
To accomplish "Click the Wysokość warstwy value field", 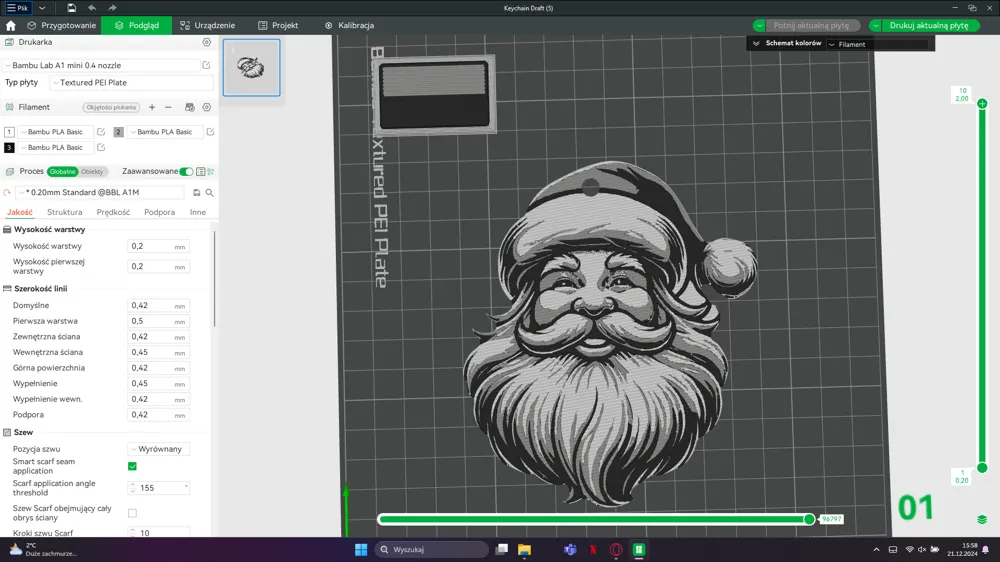I will pyautogui.click(x=158, y=246).
